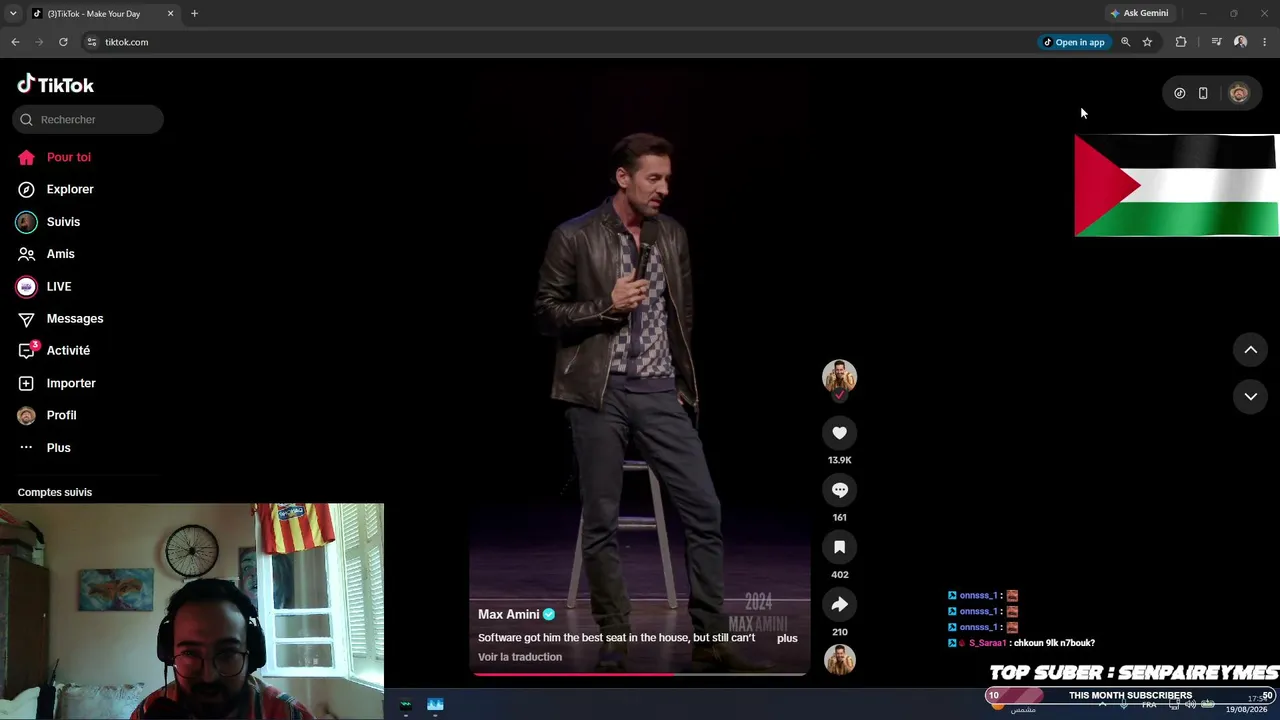1280x720 pixels.
Task: Focus the 'Rechercher' search field
Action: click(x=88, y=120)
